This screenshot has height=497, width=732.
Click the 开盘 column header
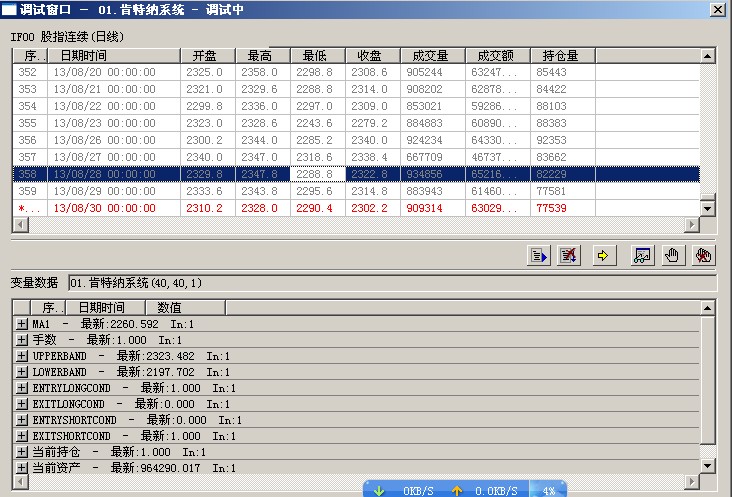[208, 56]
